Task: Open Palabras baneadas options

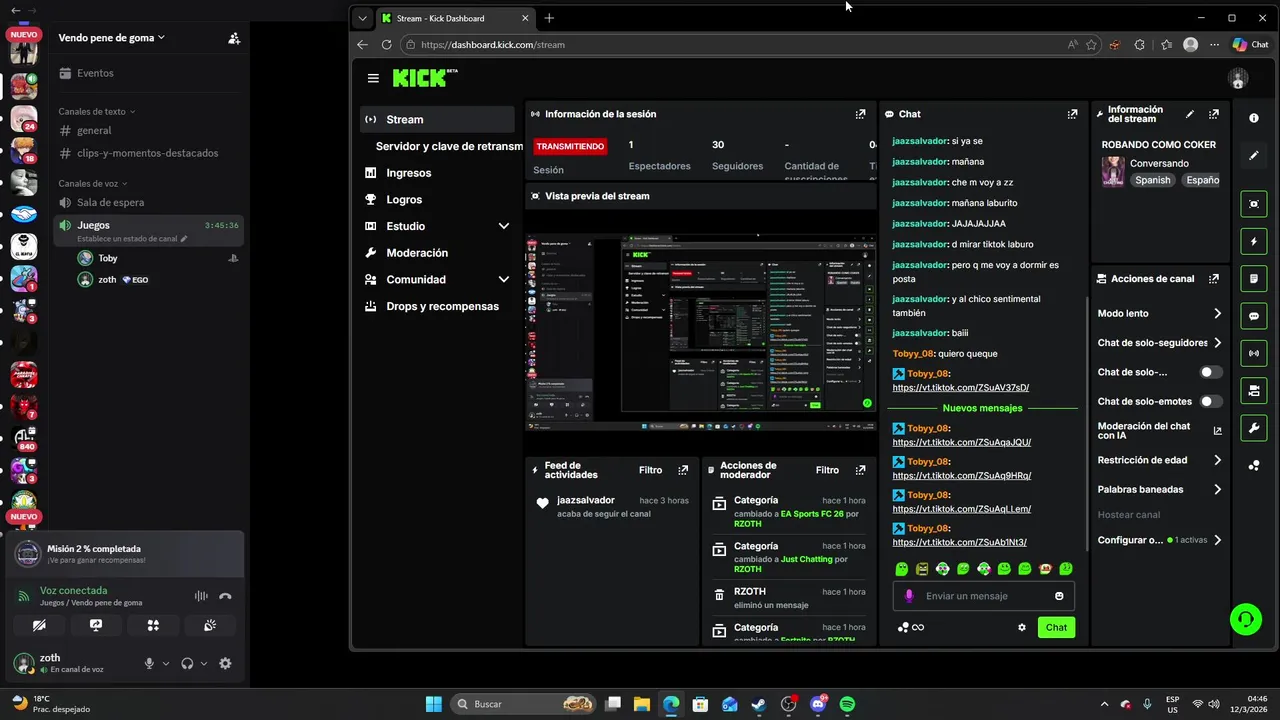Action: [1160, 490]
